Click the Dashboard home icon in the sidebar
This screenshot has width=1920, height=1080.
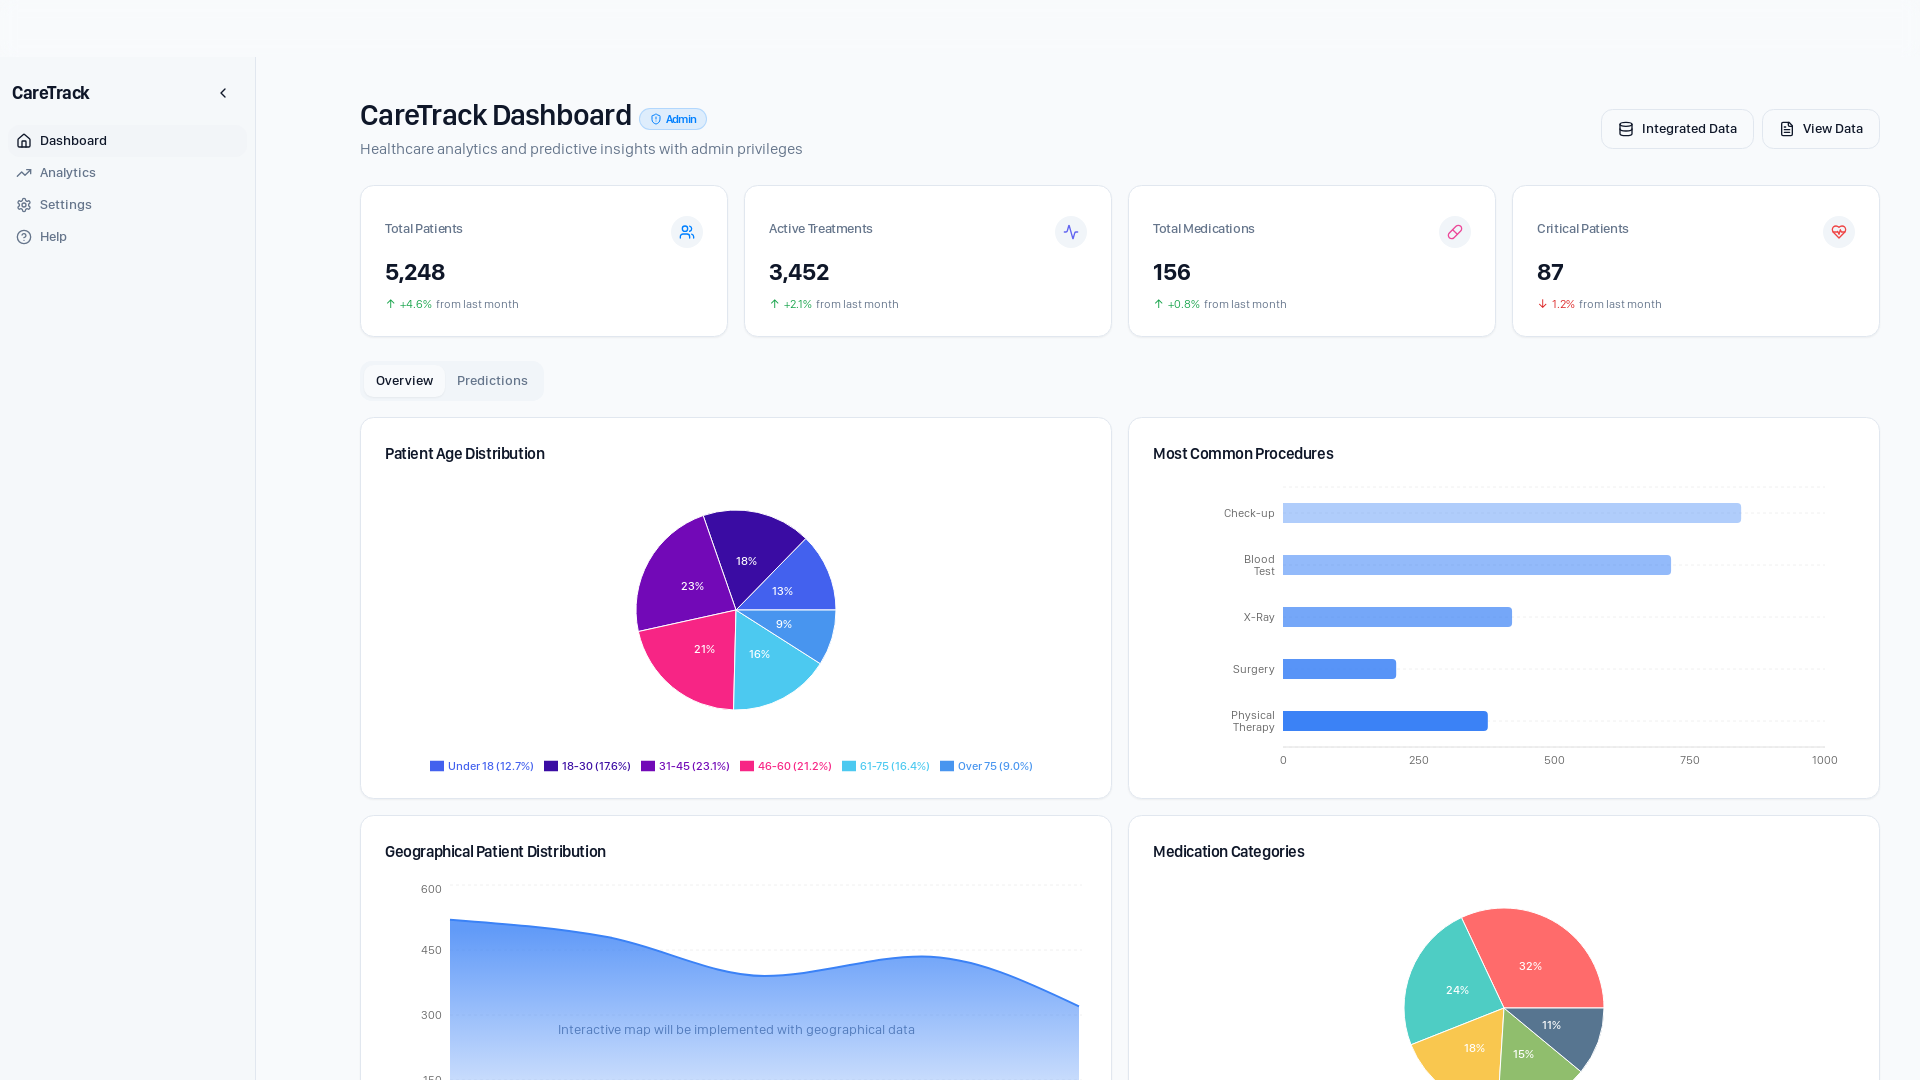[x=24, y=141]
